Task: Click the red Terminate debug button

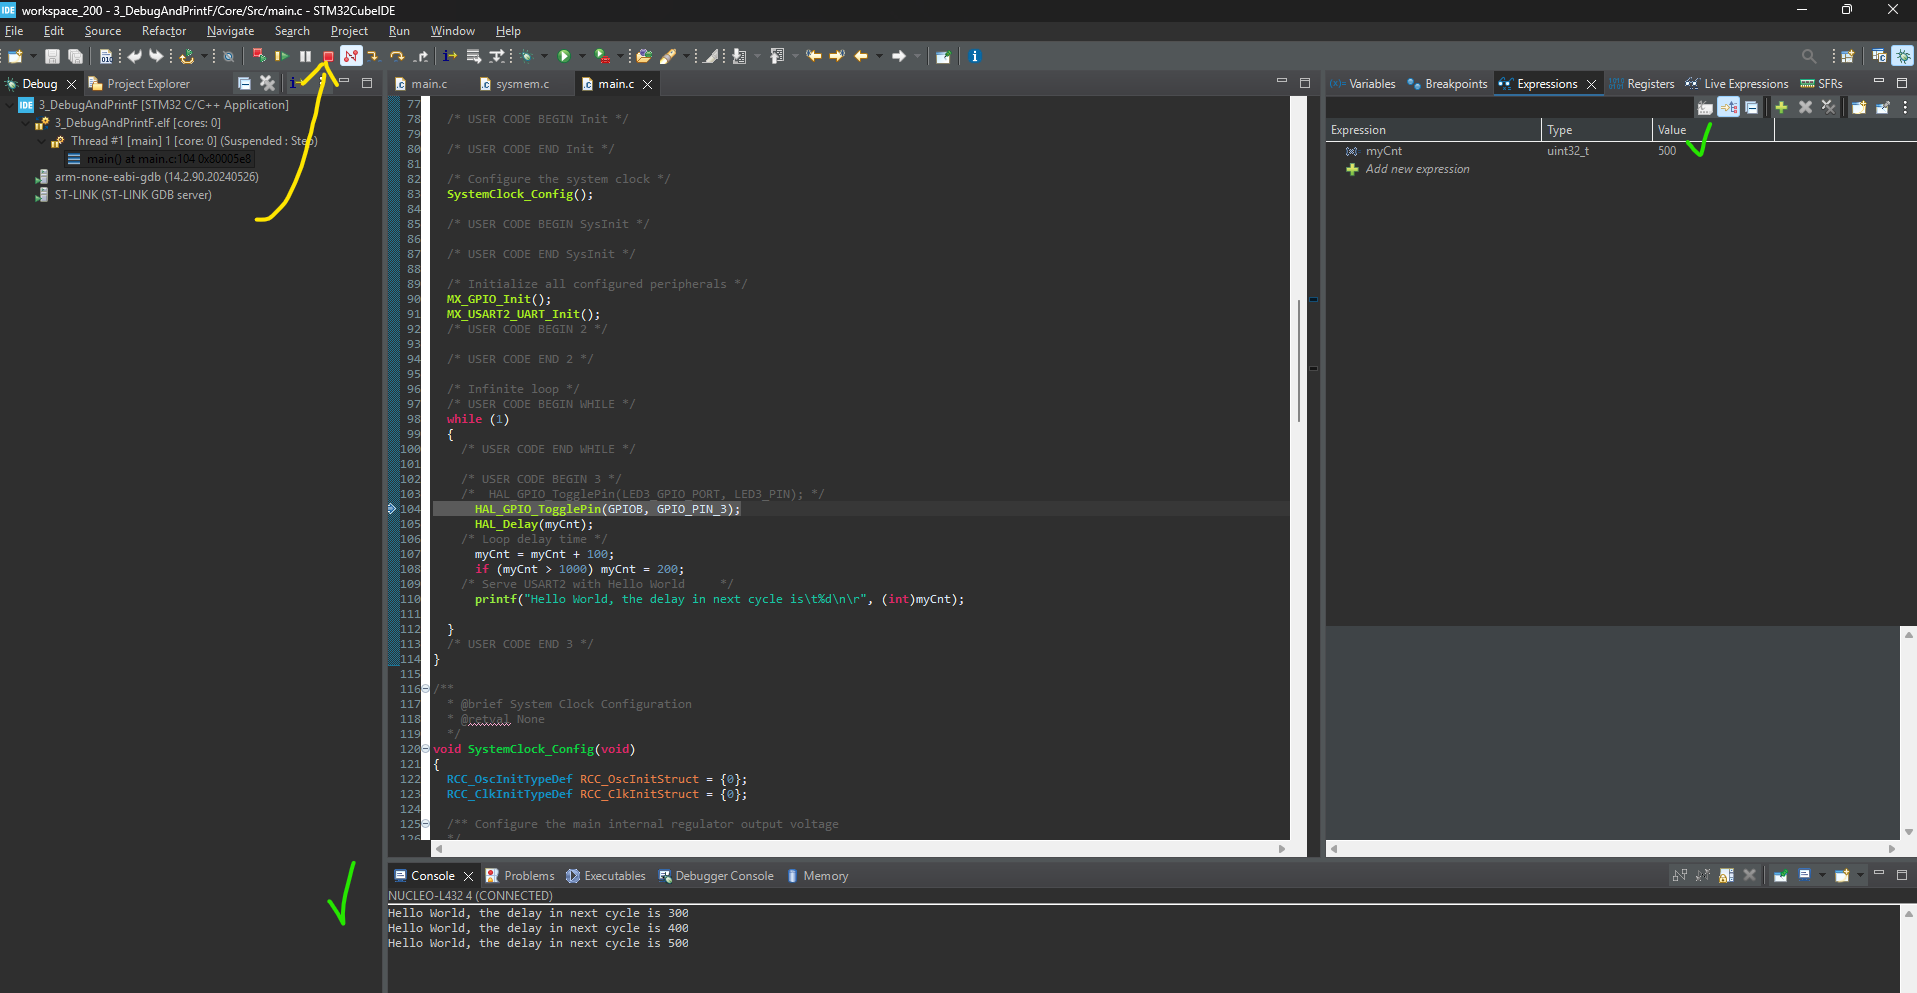Action: tap(328, 57)
